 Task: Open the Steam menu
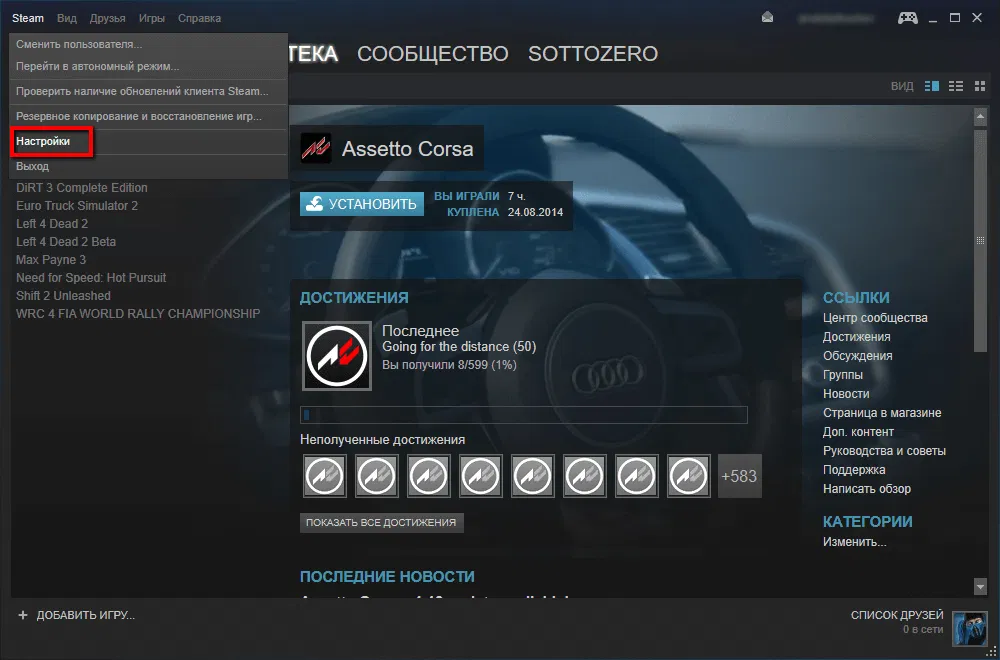tap(27, 17)
